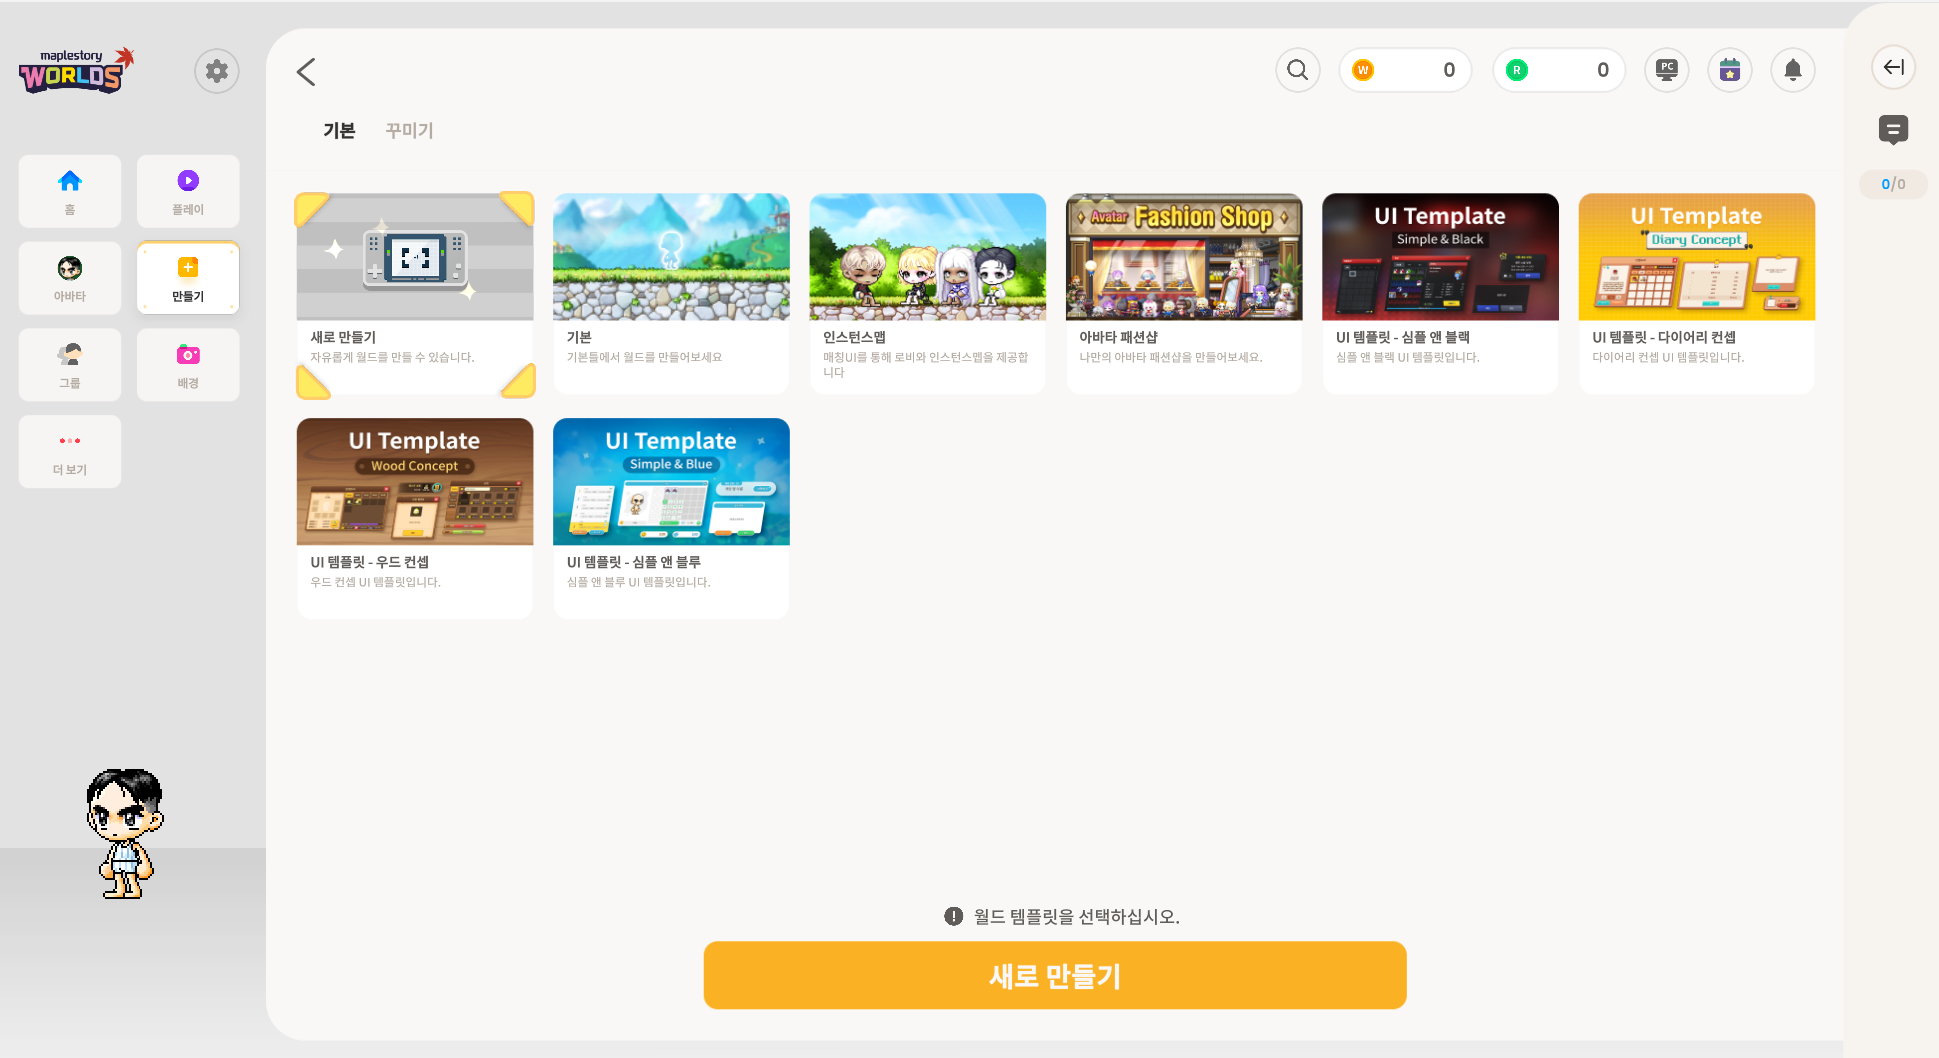Screen dimensions: 1939x1058
Task: Expand the 더 보기 sidebar button
Action: (x=70, y=452)
